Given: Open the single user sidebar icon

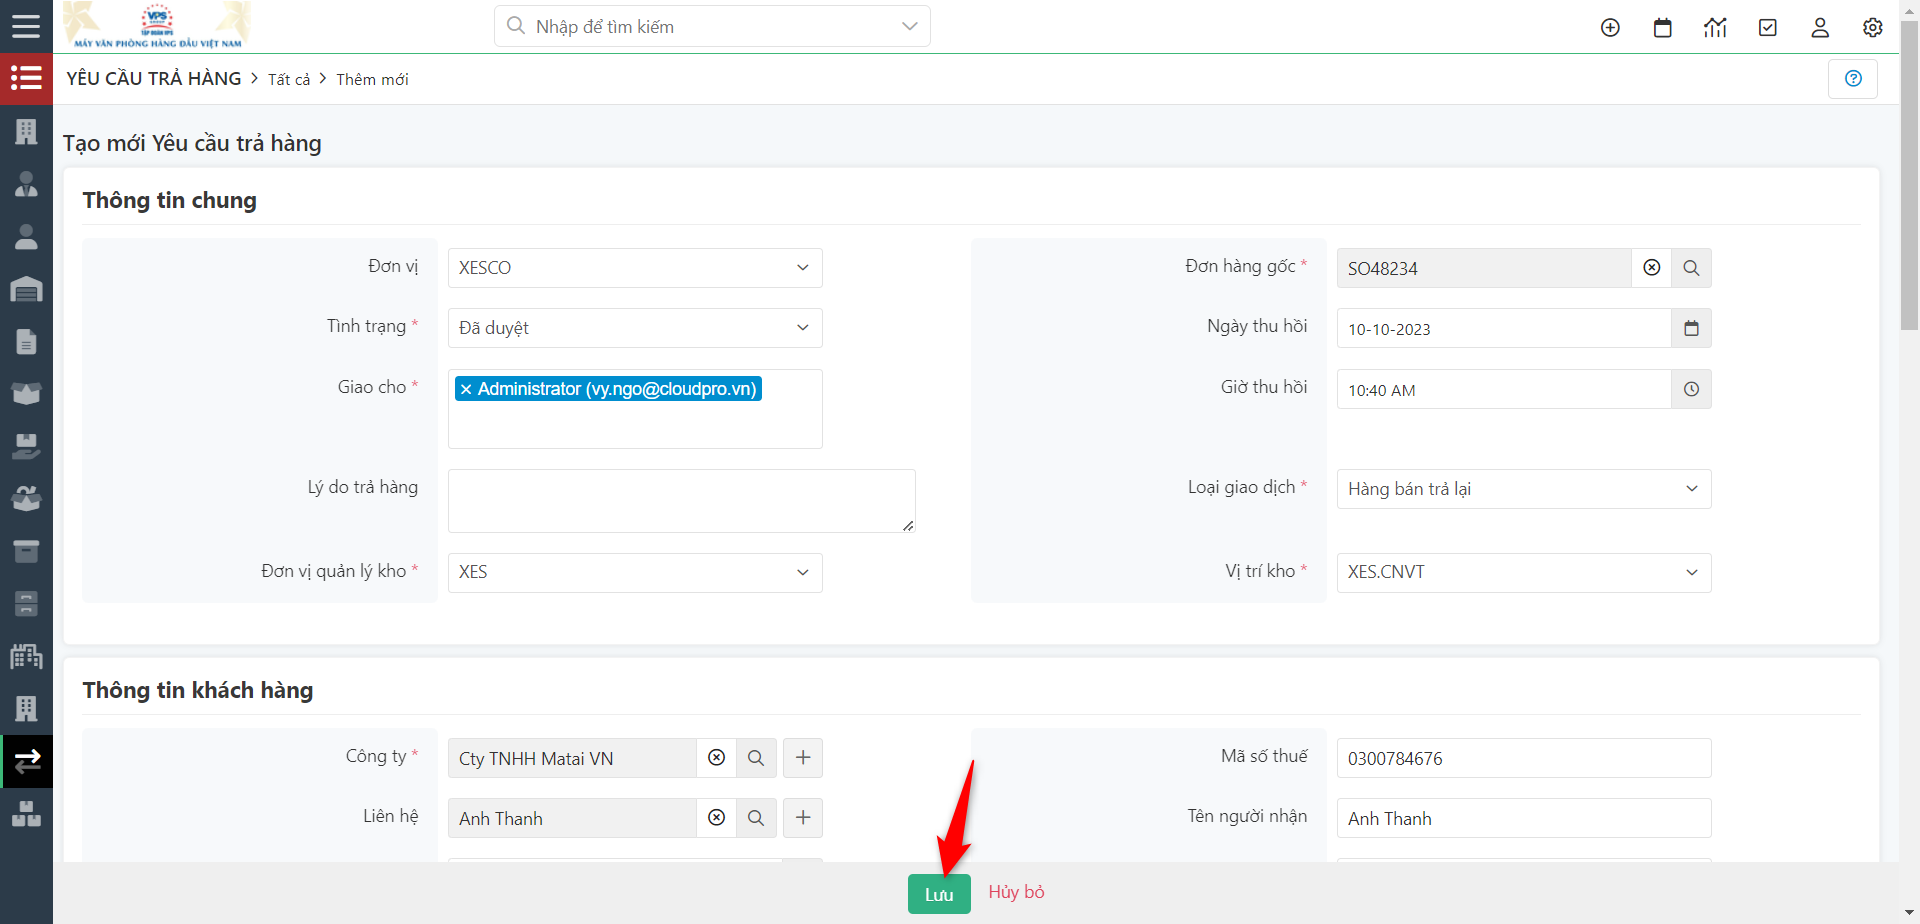Looking at the screenshot, I should coord(26,236).
